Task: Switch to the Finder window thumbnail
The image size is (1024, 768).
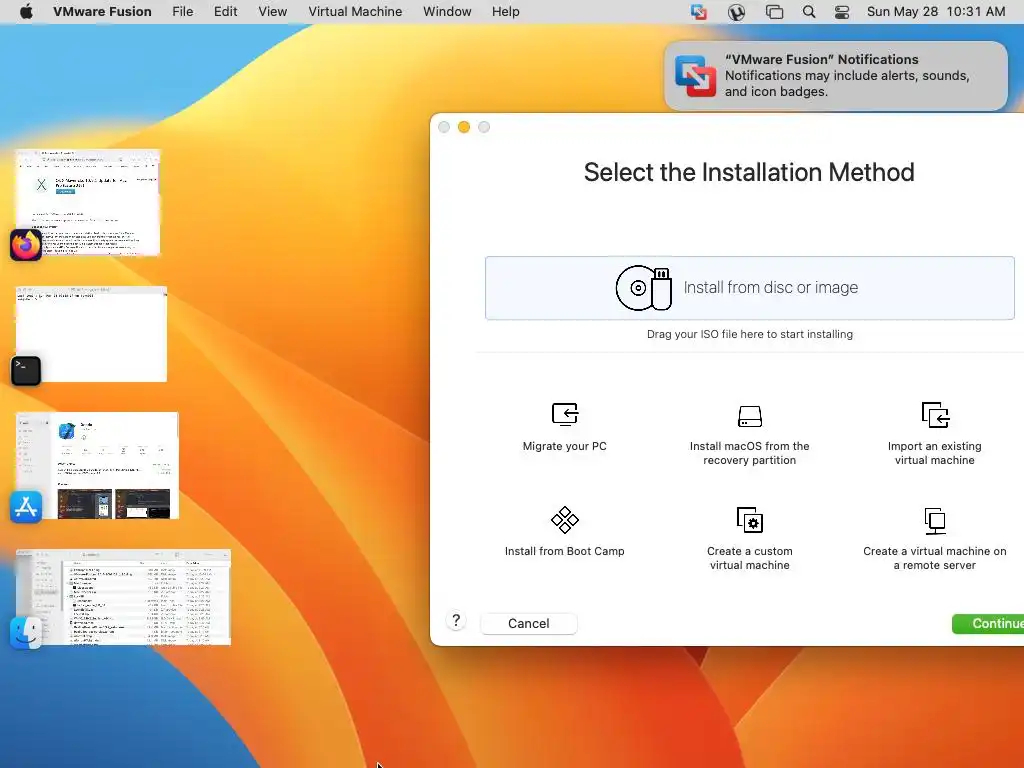Action: (123, 597)
